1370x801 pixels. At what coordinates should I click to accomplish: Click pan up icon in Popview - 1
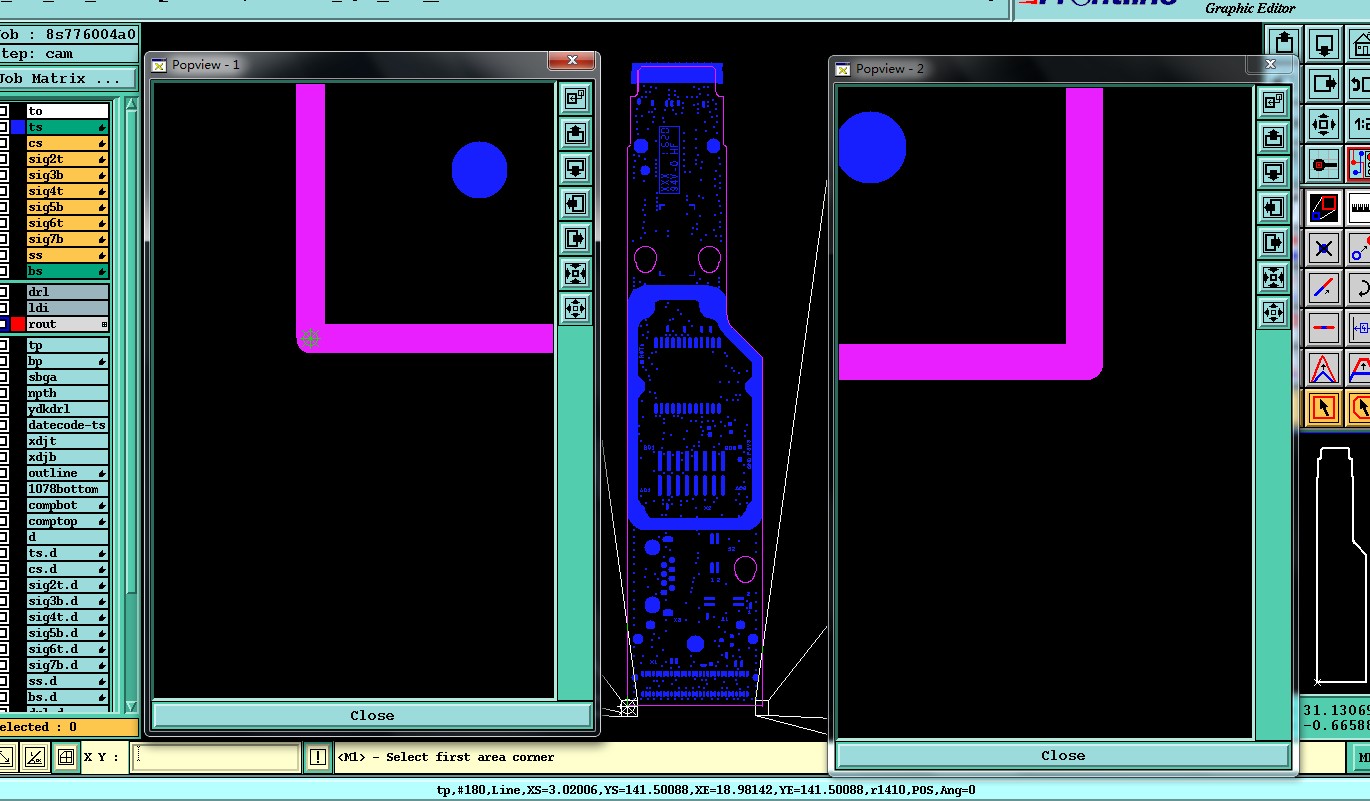575,133
